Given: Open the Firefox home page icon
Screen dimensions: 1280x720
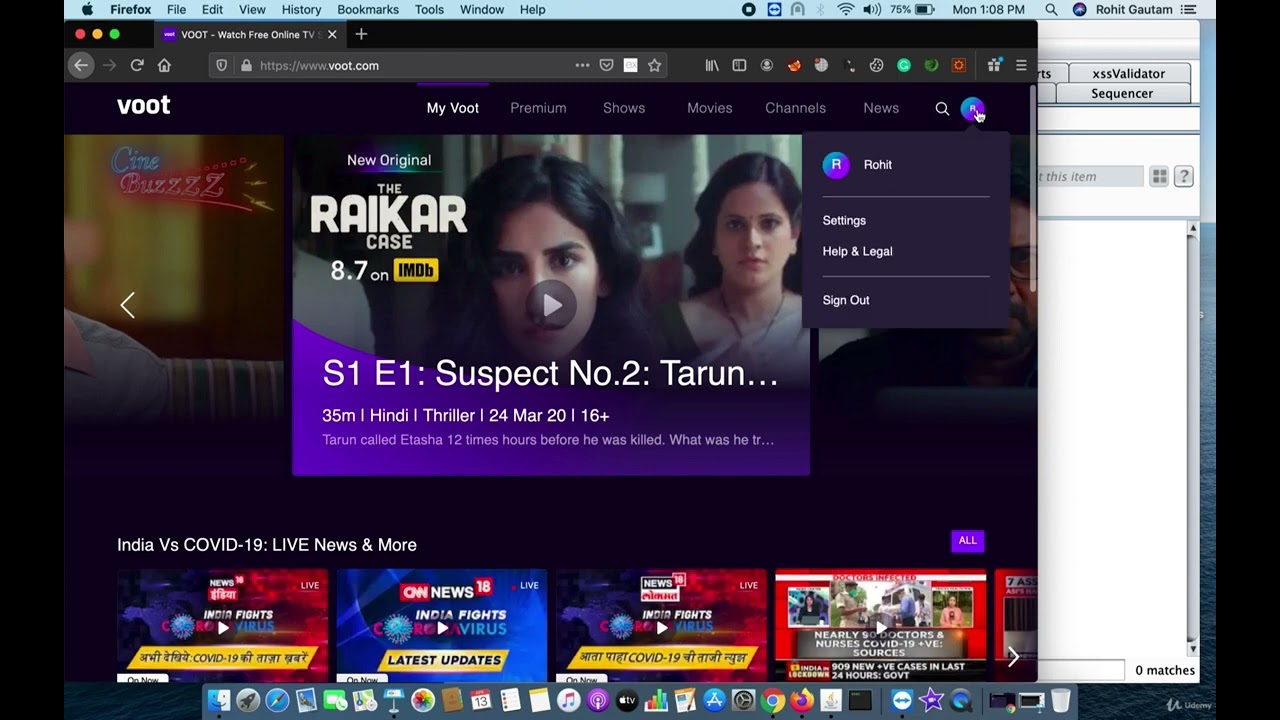Looking at the screenshot, I should 164,65.
